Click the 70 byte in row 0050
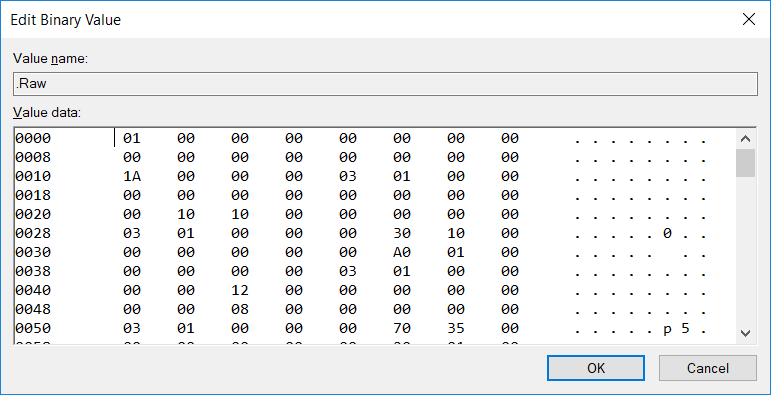The image size is (771, 395). pyautogui.click(x=402, y=328)
